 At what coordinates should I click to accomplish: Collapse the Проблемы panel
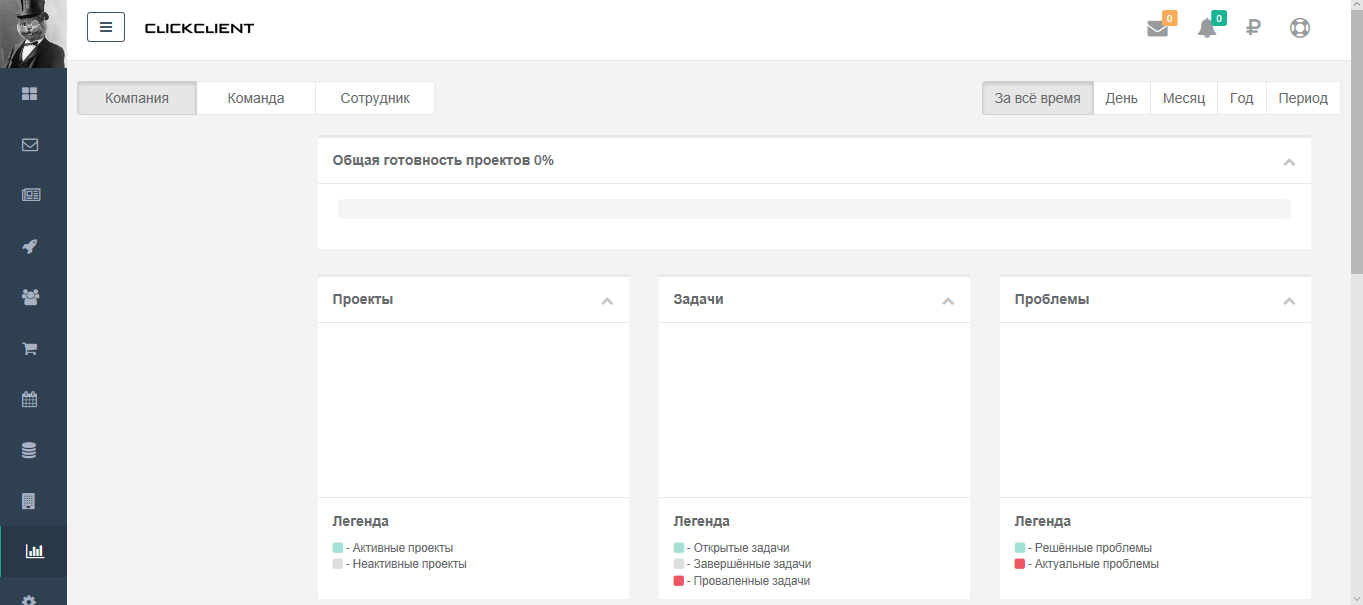click(x=1289, y=301)
